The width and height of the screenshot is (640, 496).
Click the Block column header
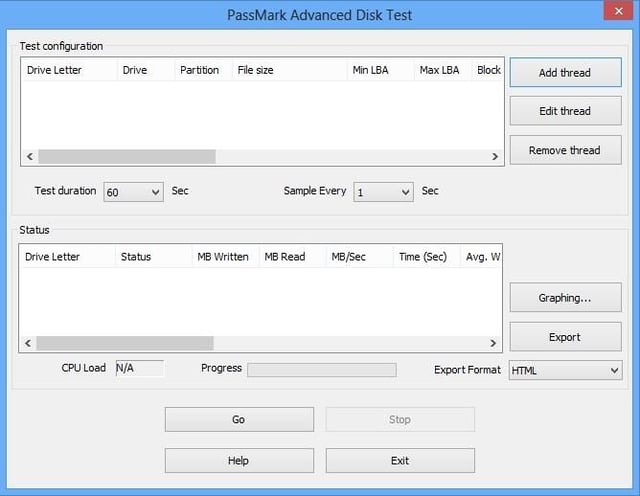pos(488,70)
